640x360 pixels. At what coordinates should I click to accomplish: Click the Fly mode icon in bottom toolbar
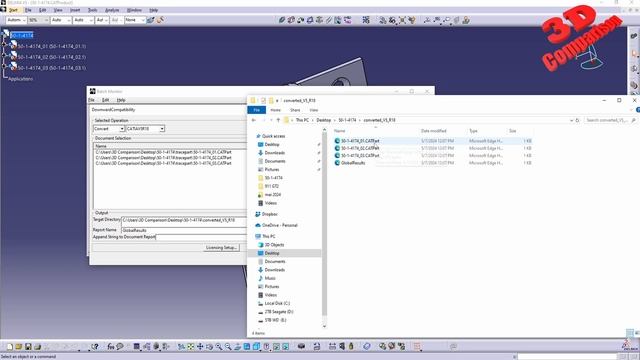click(x=181, y=347)
